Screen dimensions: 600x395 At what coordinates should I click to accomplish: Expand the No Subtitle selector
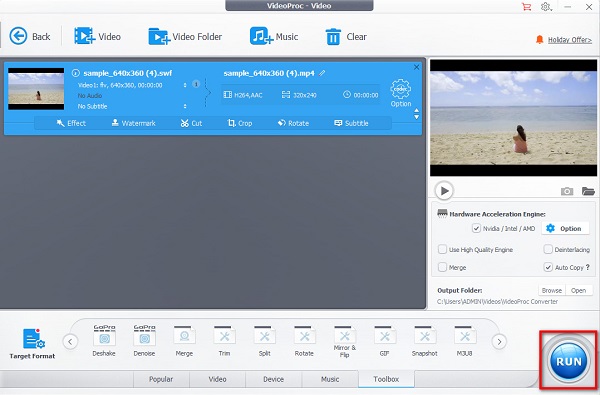tap(185, 106)
